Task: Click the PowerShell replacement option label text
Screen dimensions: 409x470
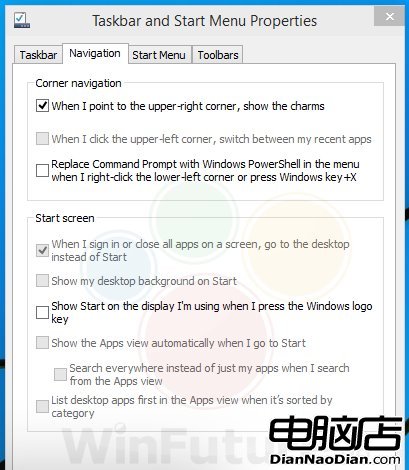Action: pos(205,170)
